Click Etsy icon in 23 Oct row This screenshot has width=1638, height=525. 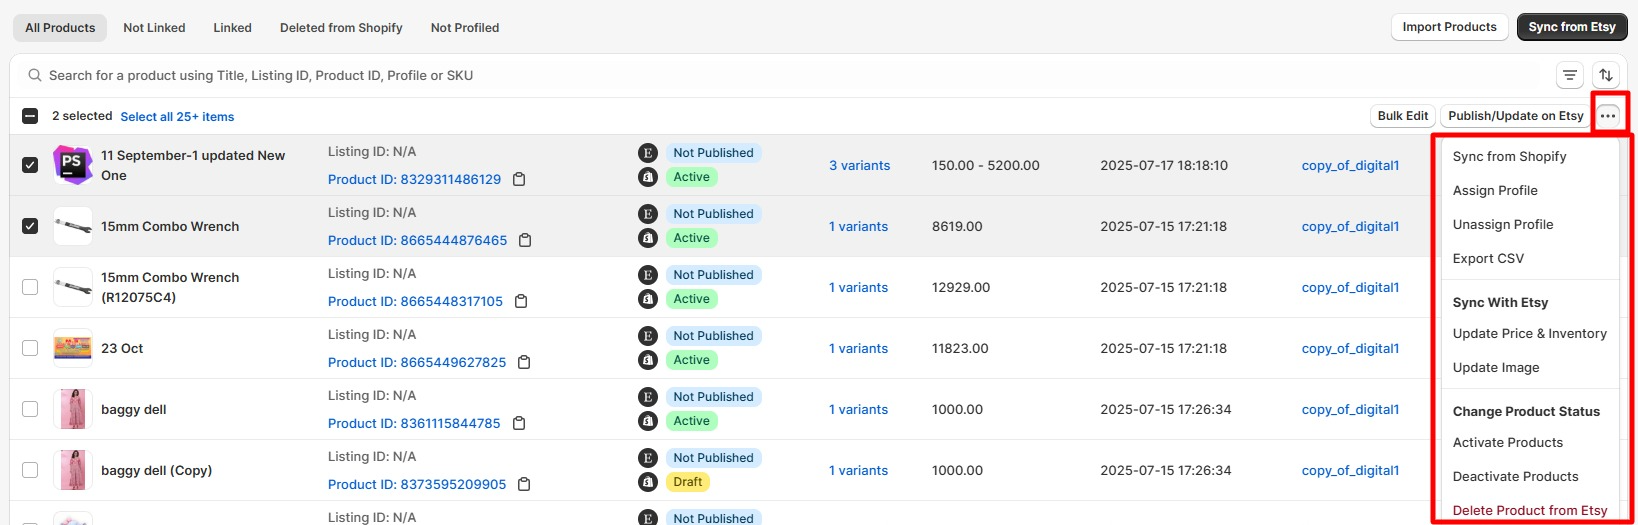[648, 336]
